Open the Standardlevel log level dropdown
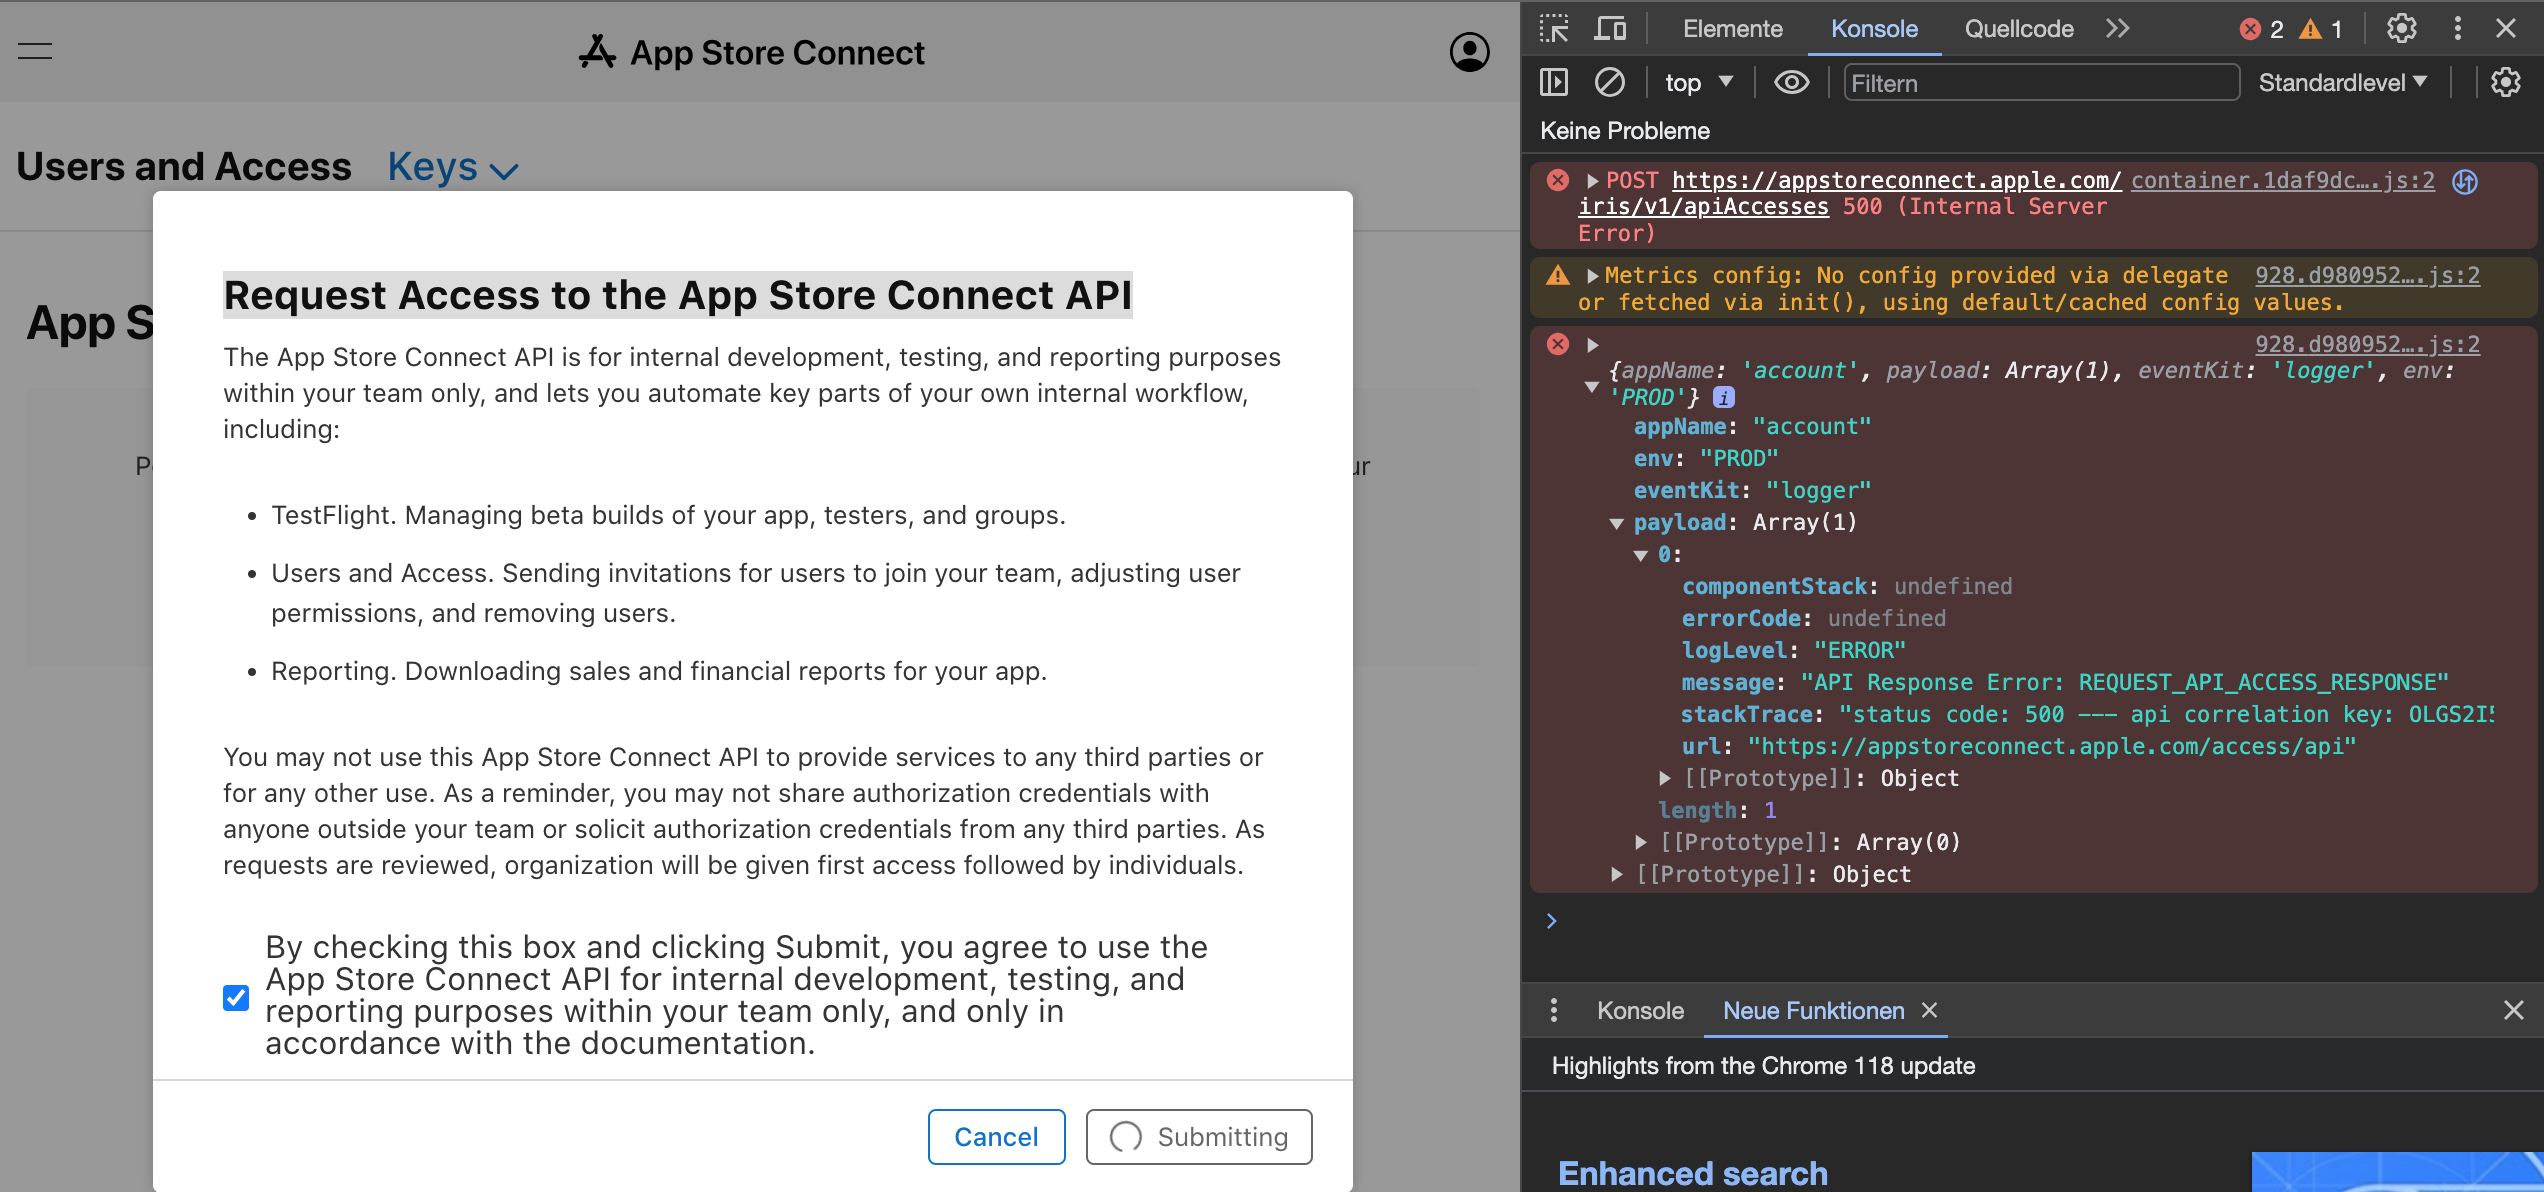Viewport: 2544px width, 1192px height. pos(2342,83)
